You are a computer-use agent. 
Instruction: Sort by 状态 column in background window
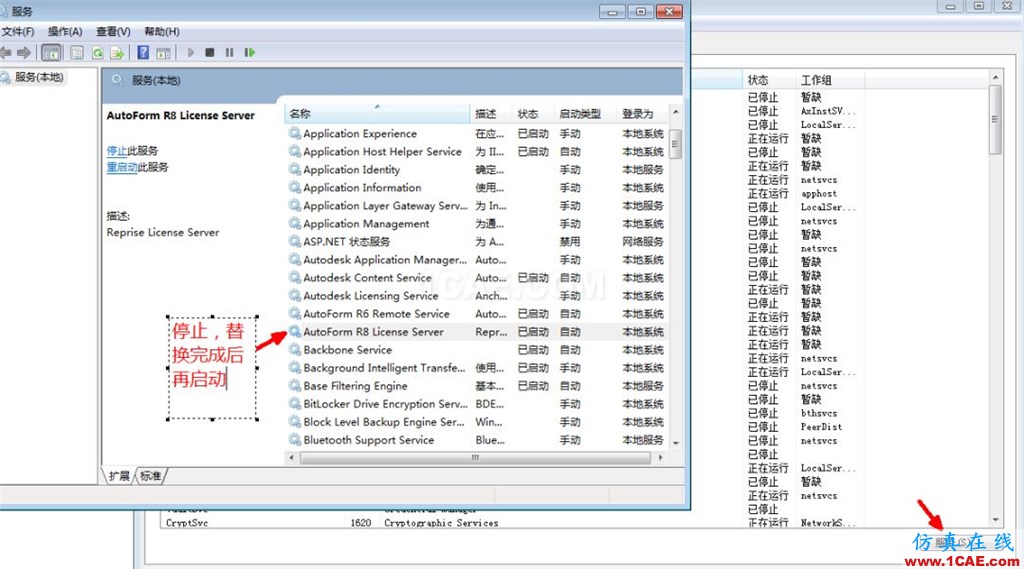click(769, 80)
